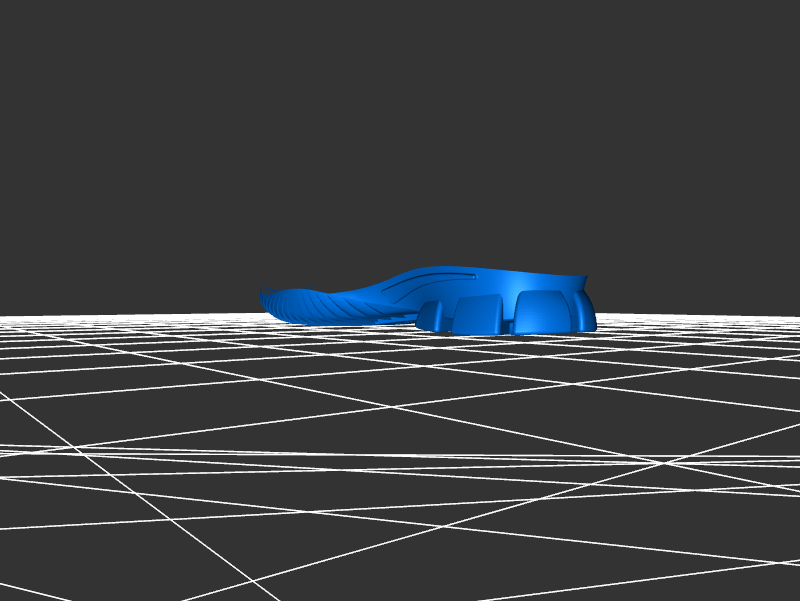Click the middle tread lug block

480,315
